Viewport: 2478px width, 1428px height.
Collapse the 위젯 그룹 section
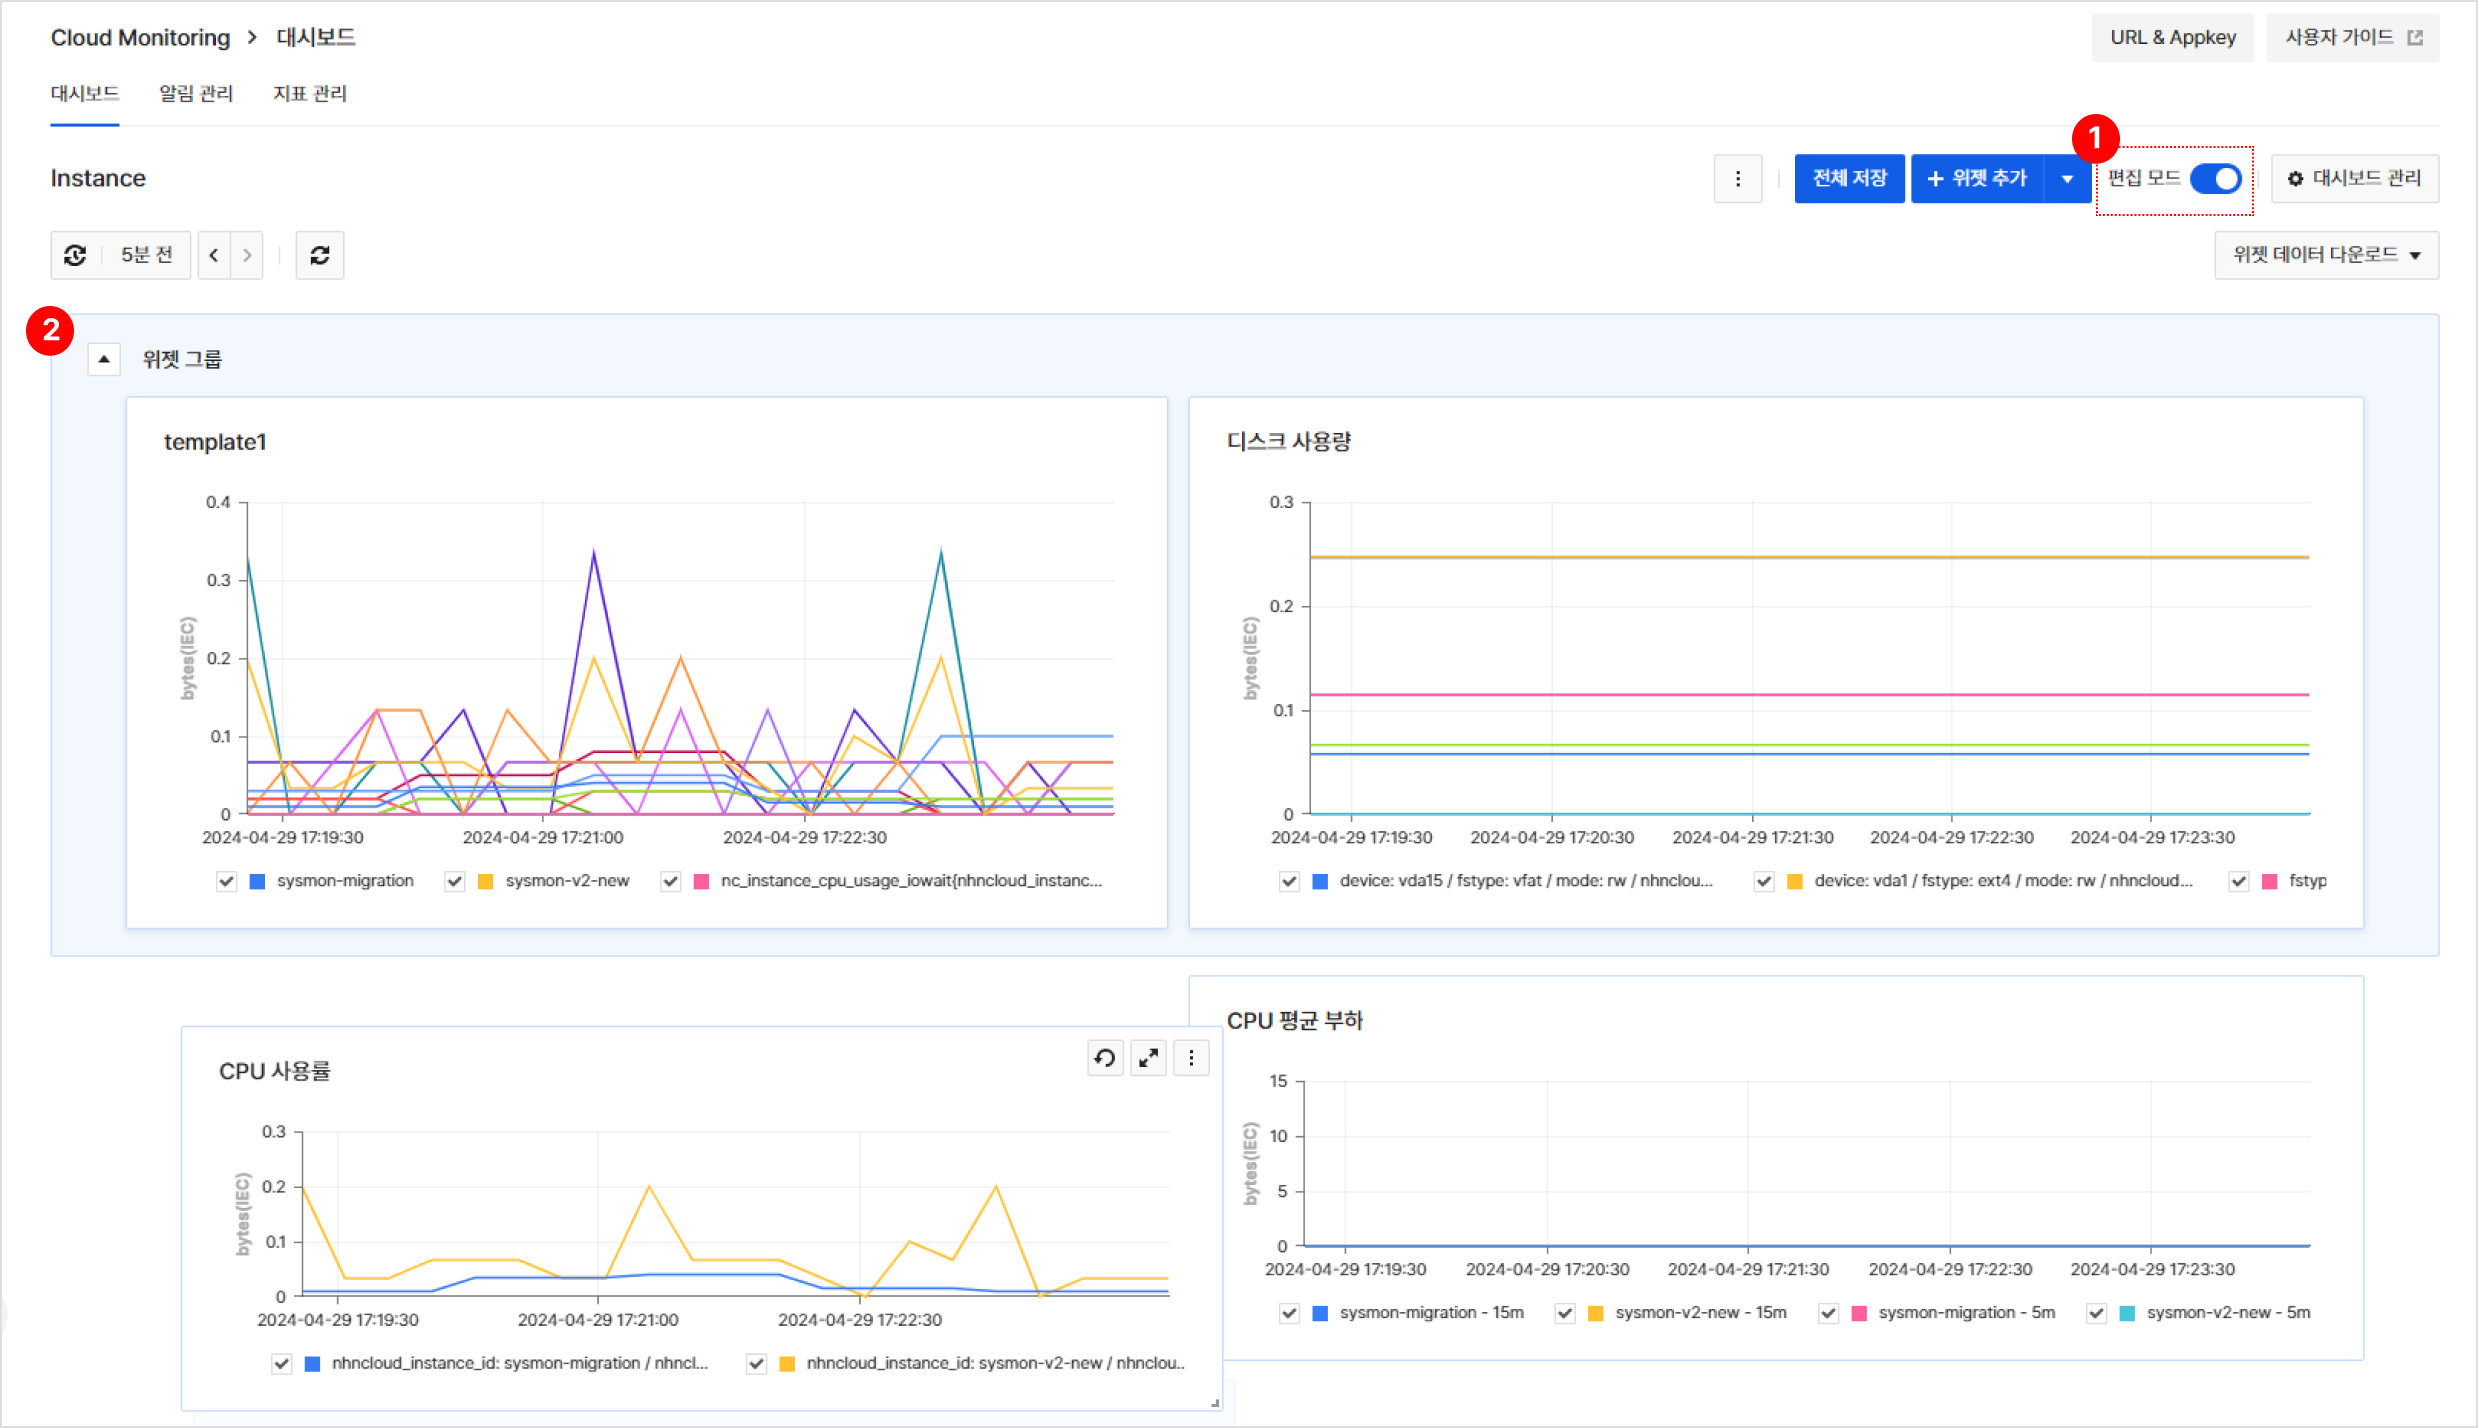pyautogui.click(x=104, y=359)
